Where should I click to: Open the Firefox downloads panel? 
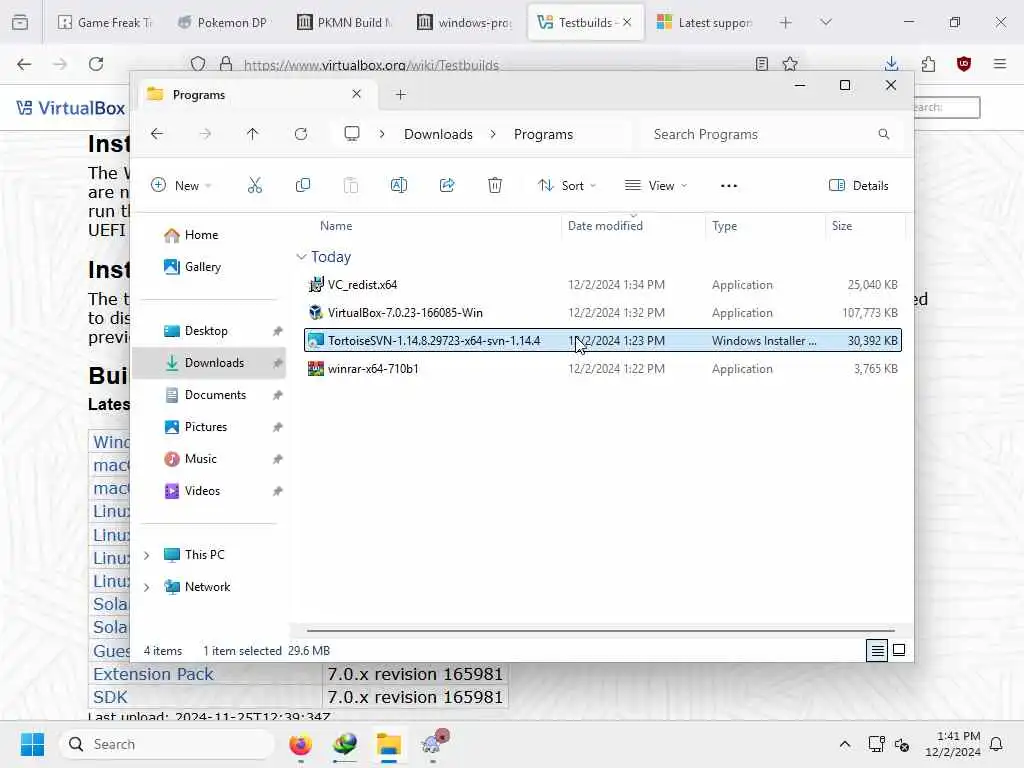891,63
